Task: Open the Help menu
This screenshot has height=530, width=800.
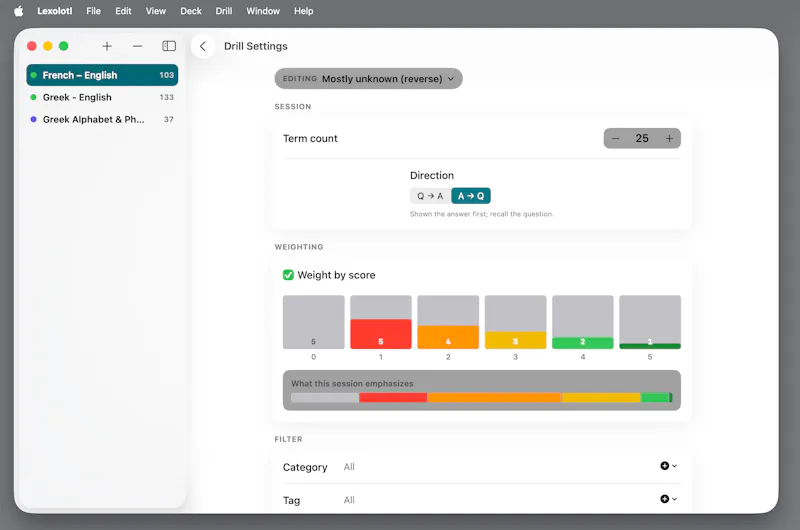Action: (304, 11)
